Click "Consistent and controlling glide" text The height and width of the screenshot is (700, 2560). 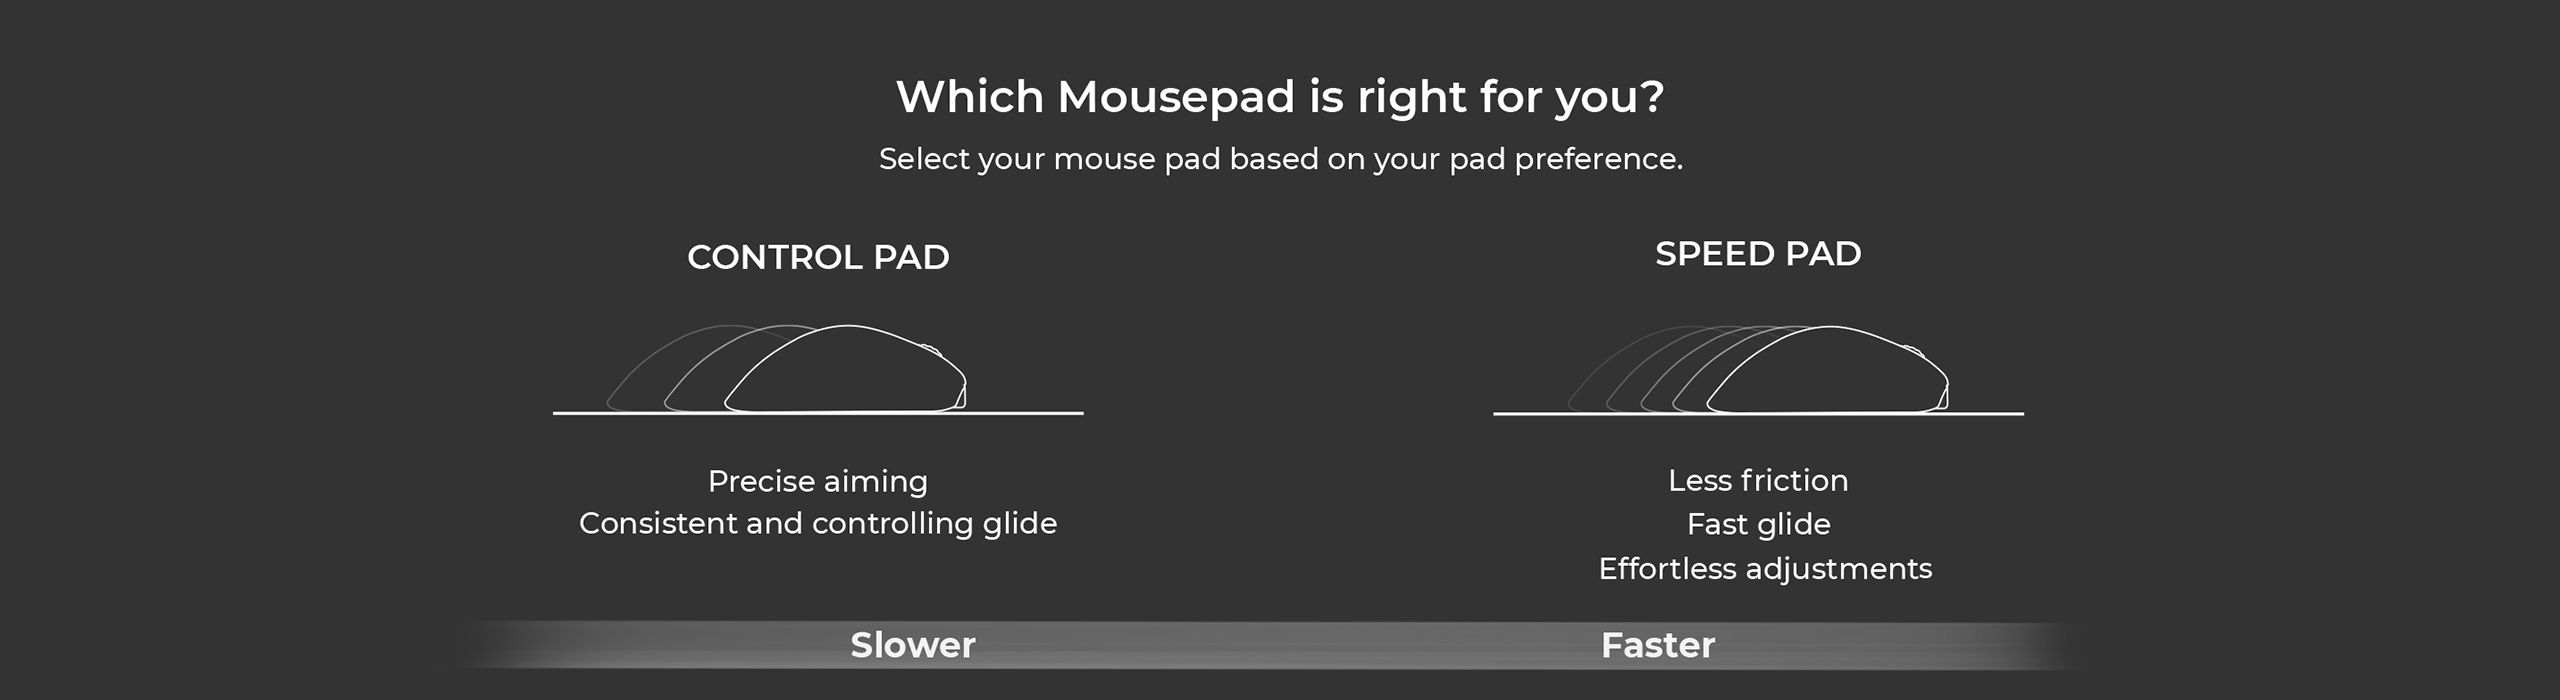click(818, 523)
